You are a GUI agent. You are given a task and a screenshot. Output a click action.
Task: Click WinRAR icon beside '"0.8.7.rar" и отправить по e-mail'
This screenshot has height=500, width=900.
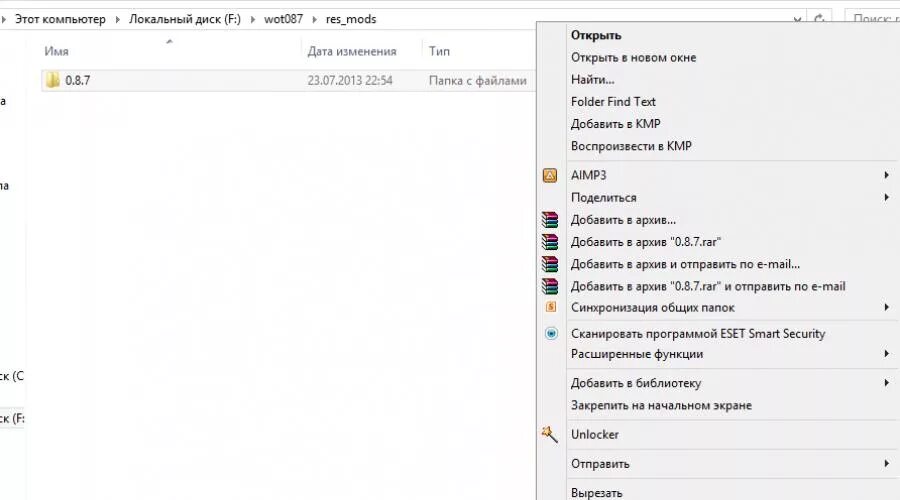click(x=550, y=286)
